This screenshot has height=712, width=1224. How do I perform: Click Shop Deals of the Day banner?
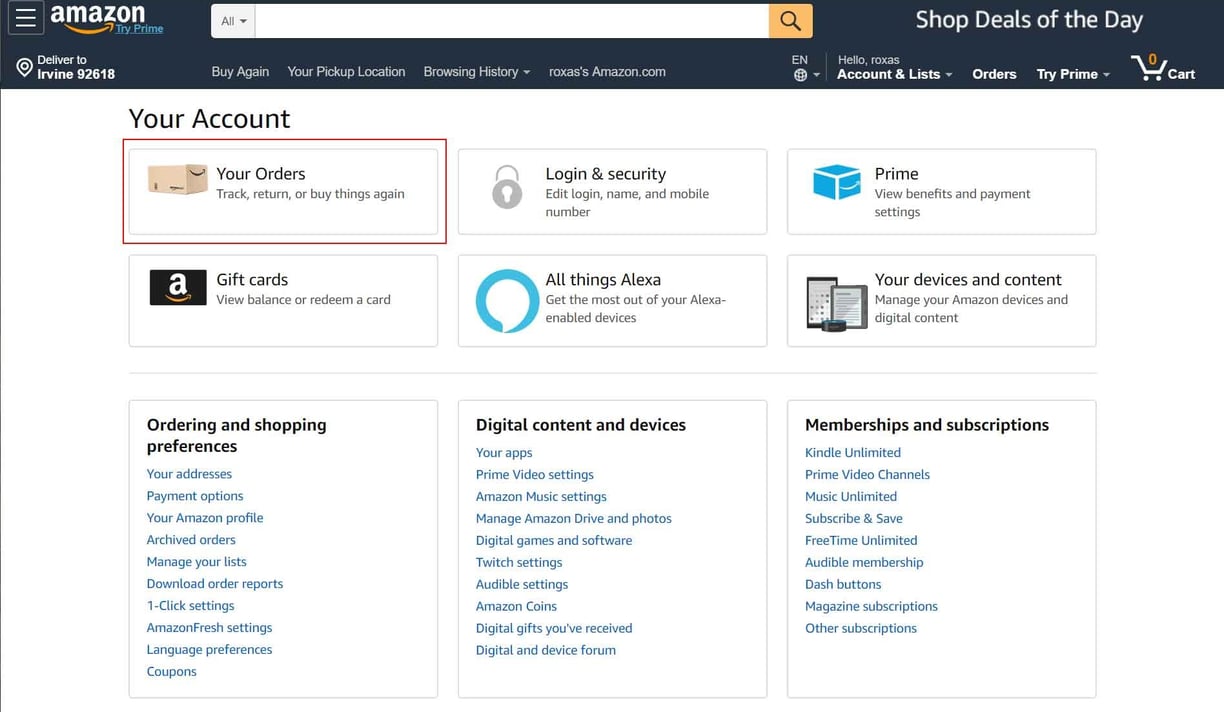tap(1029, 20)
